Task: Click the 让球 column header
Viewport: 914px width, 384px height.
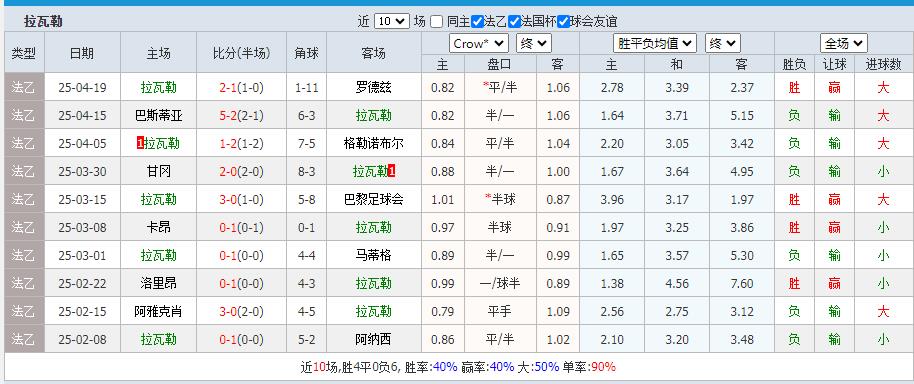Action: pos(834,64)
